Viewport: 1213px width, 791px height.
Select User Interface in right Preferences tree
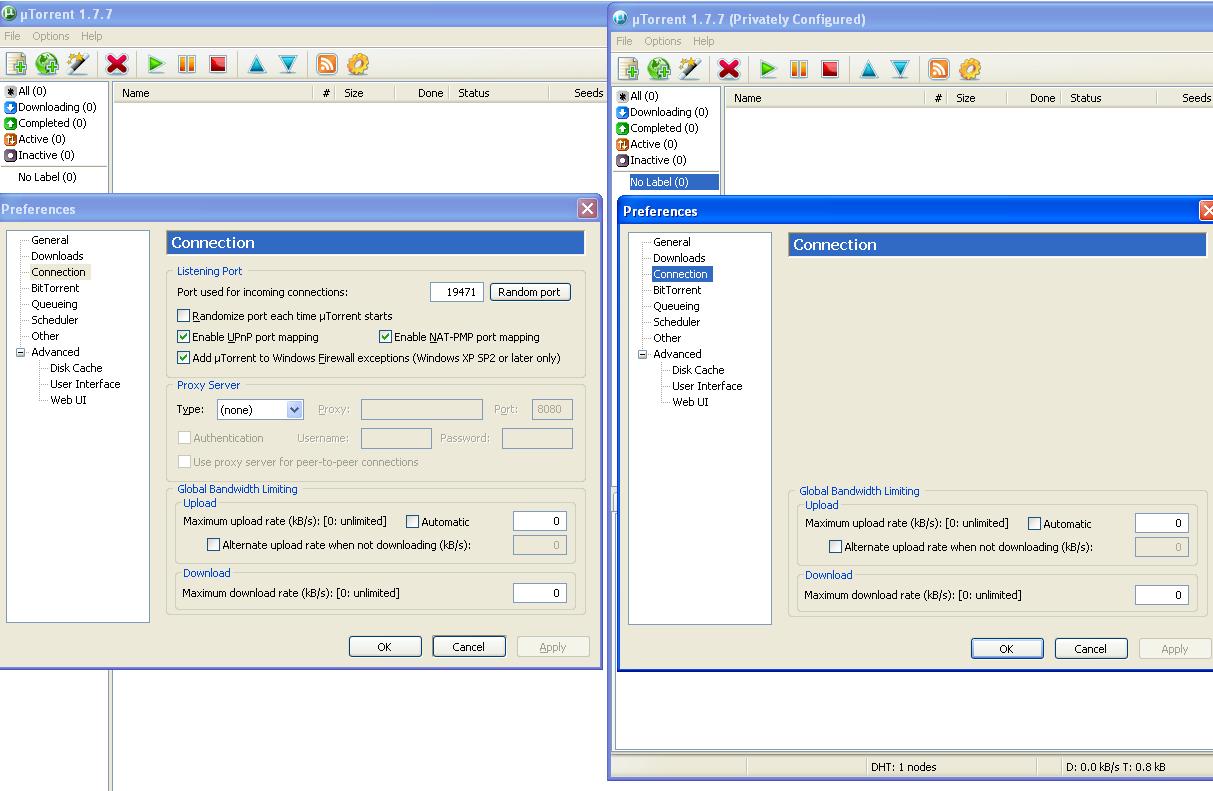click(707, 386)
